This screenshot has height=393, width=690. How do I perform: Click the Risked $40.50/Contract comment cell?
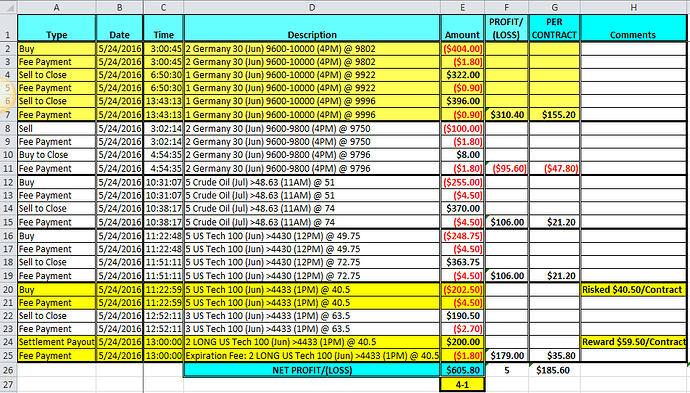tap(633, 290)
